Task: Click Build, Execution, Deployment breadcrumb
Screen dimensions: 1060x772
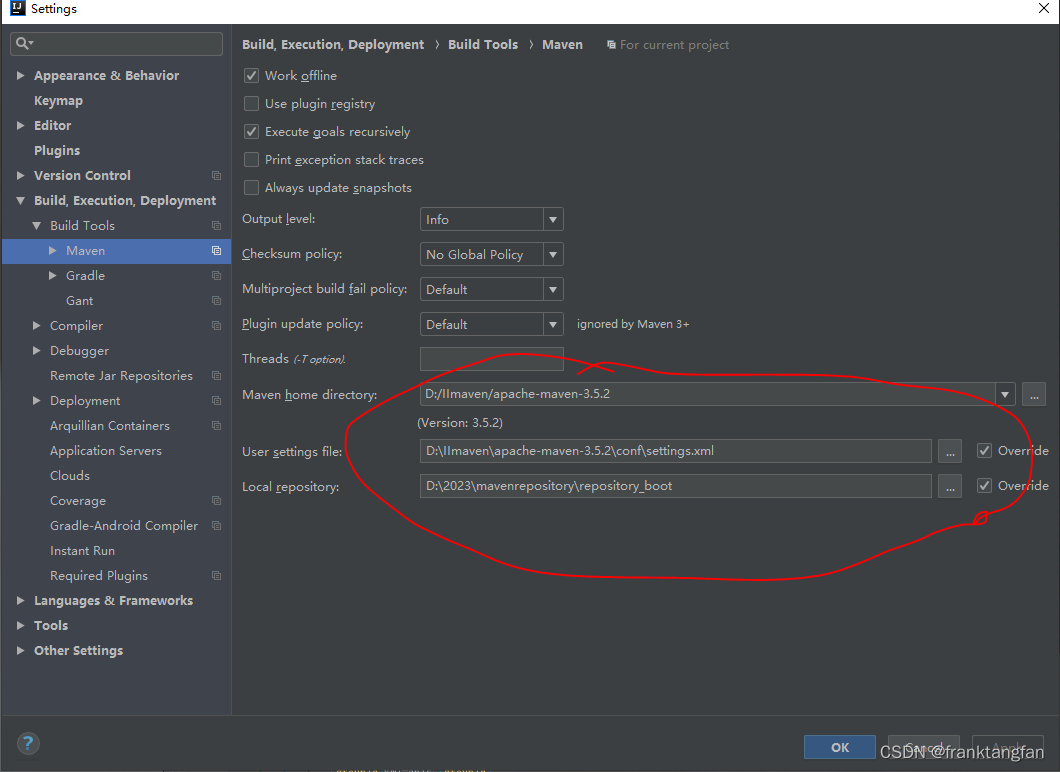Action: point(333,45)
